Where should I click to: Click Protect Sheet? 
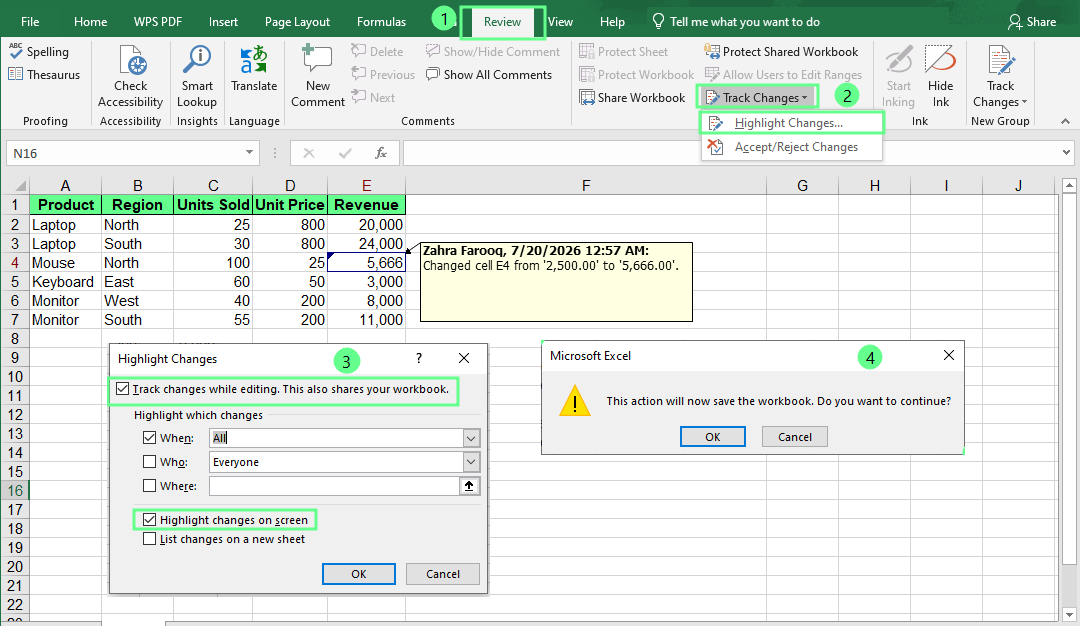[x=623, y=52]
